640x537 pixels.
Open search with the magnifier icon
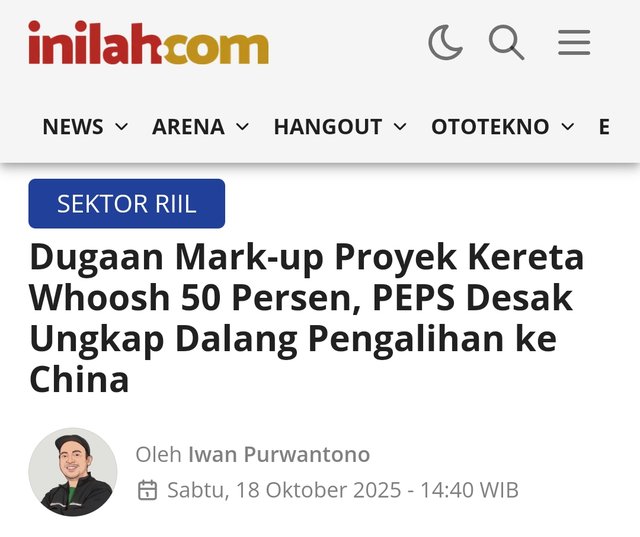coord(507,42)
